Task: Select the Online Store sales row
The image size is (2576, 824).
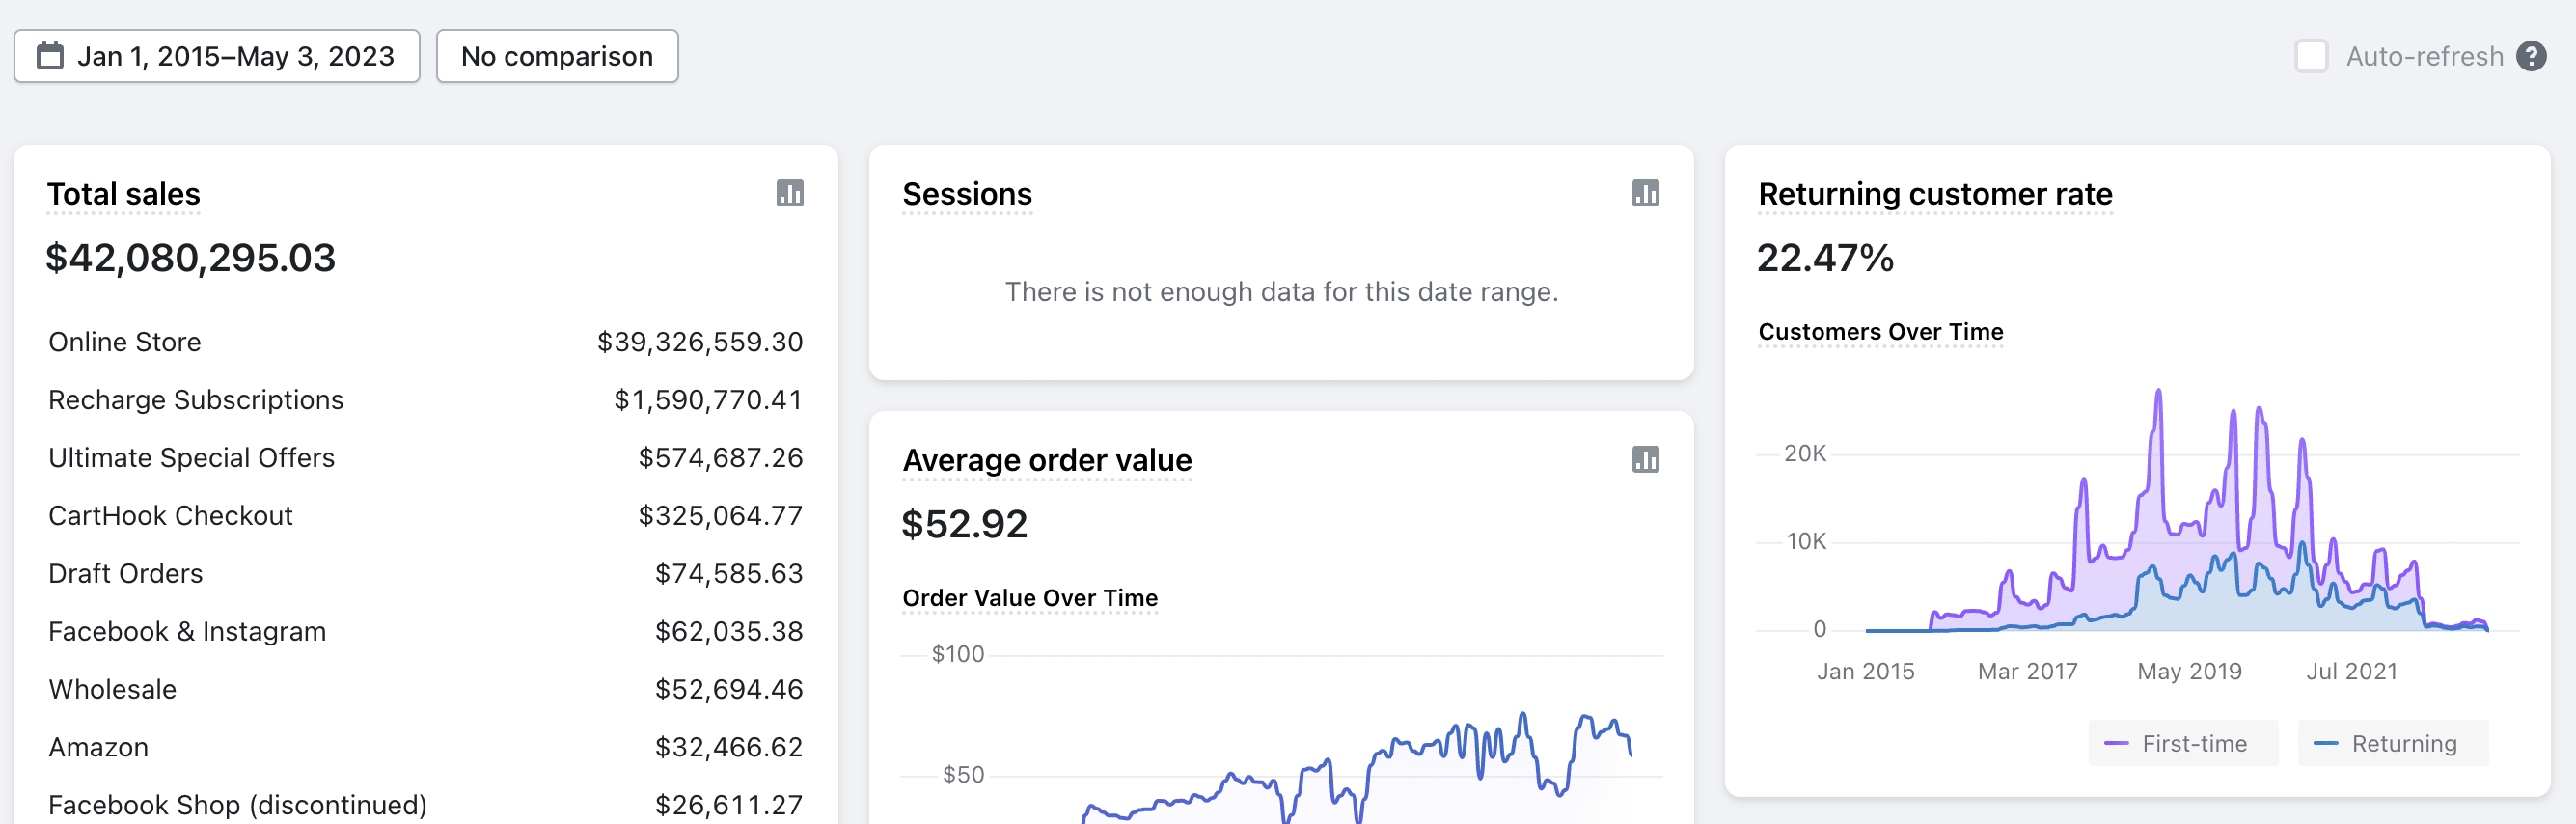Action: [425, 342]
